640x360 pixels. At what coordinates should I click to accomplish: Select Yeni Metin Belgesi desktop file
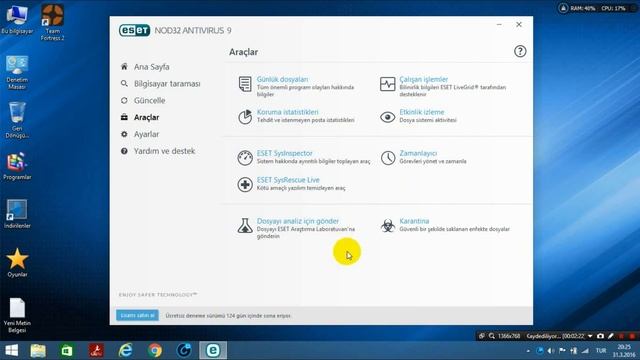17,315
